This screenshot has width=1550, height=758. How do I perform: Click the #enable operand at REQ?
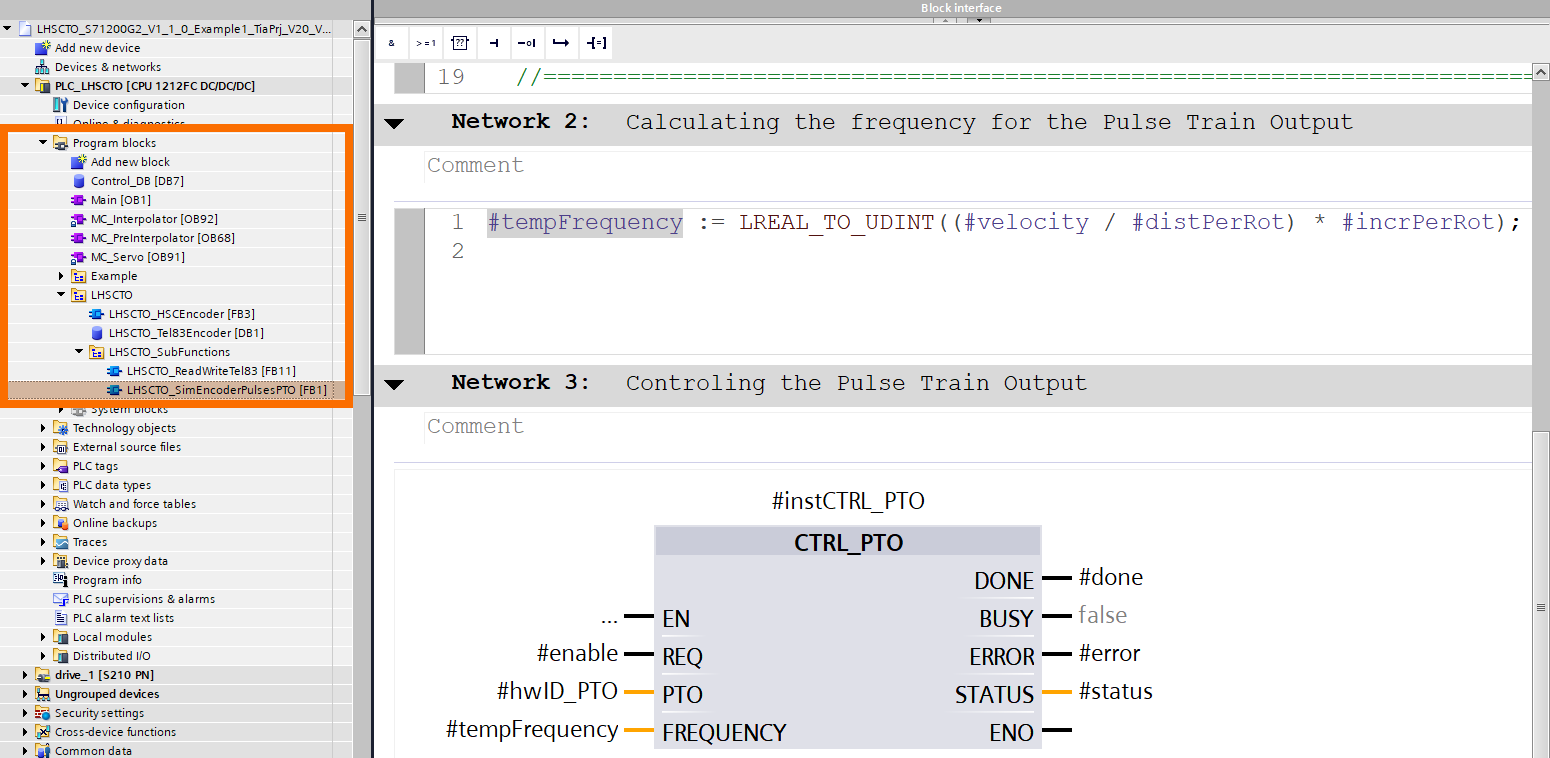point(577,654)
